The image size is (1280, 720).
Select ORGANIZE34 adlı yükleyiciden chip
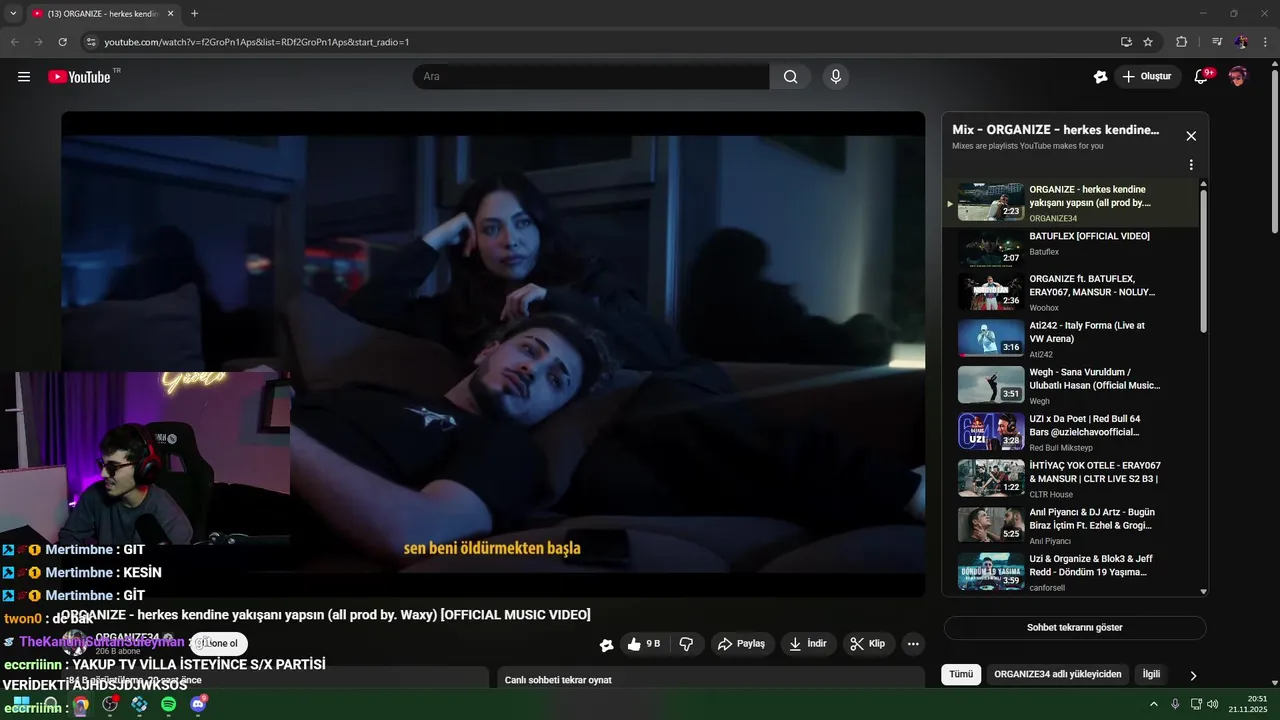(x=1058, y=675)
